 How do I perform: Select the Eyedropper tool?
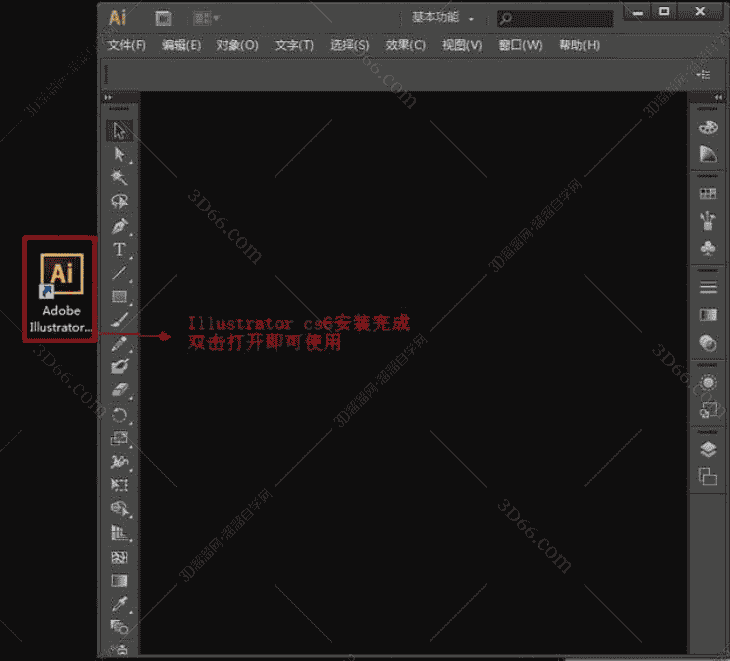120,604
